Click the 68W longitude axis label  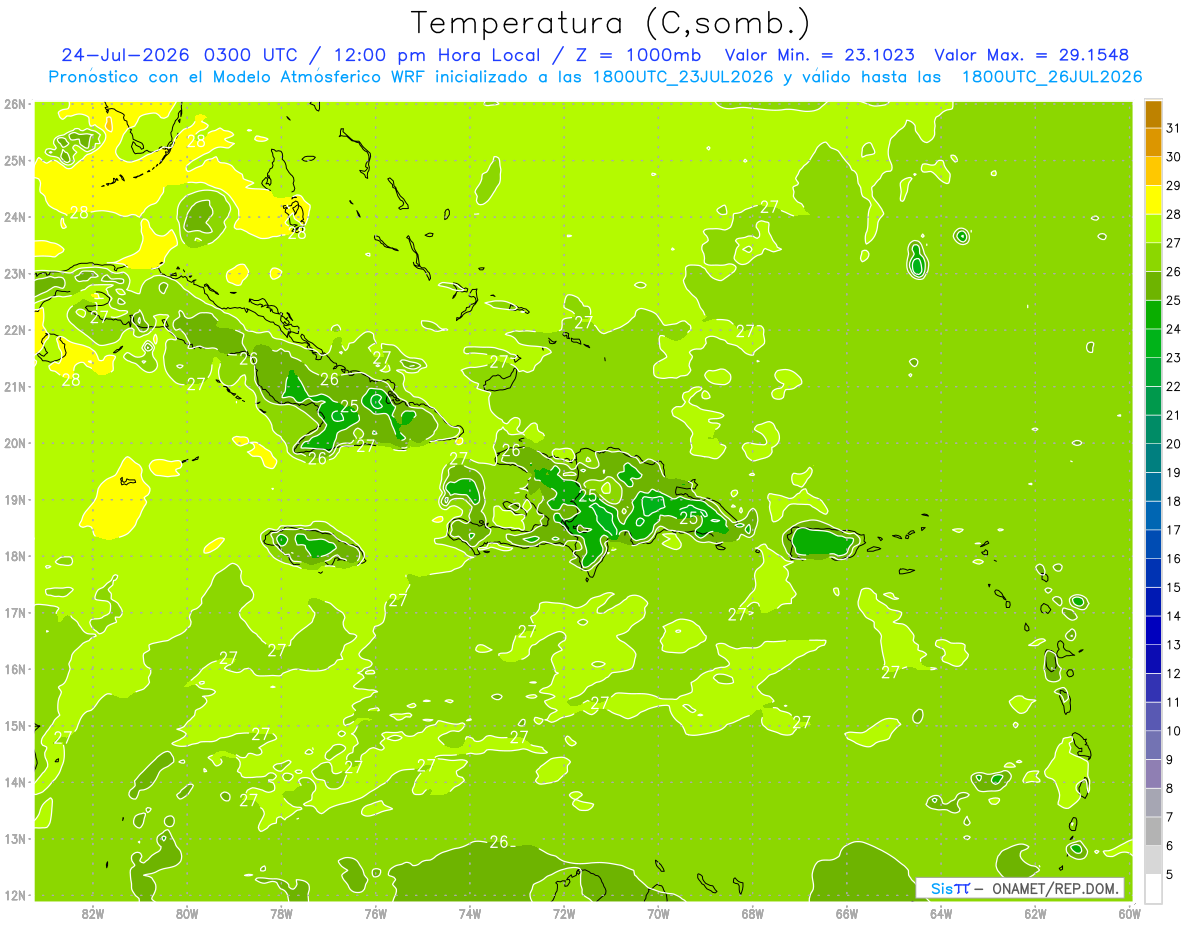[752, 912]
